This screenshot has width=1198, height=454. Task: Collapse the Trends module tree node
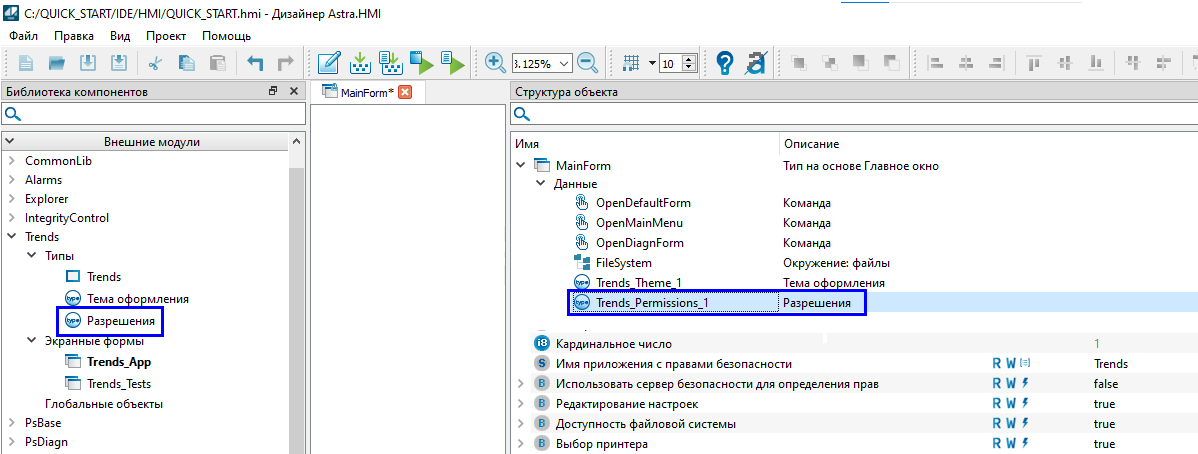click(x=11, y=237)
